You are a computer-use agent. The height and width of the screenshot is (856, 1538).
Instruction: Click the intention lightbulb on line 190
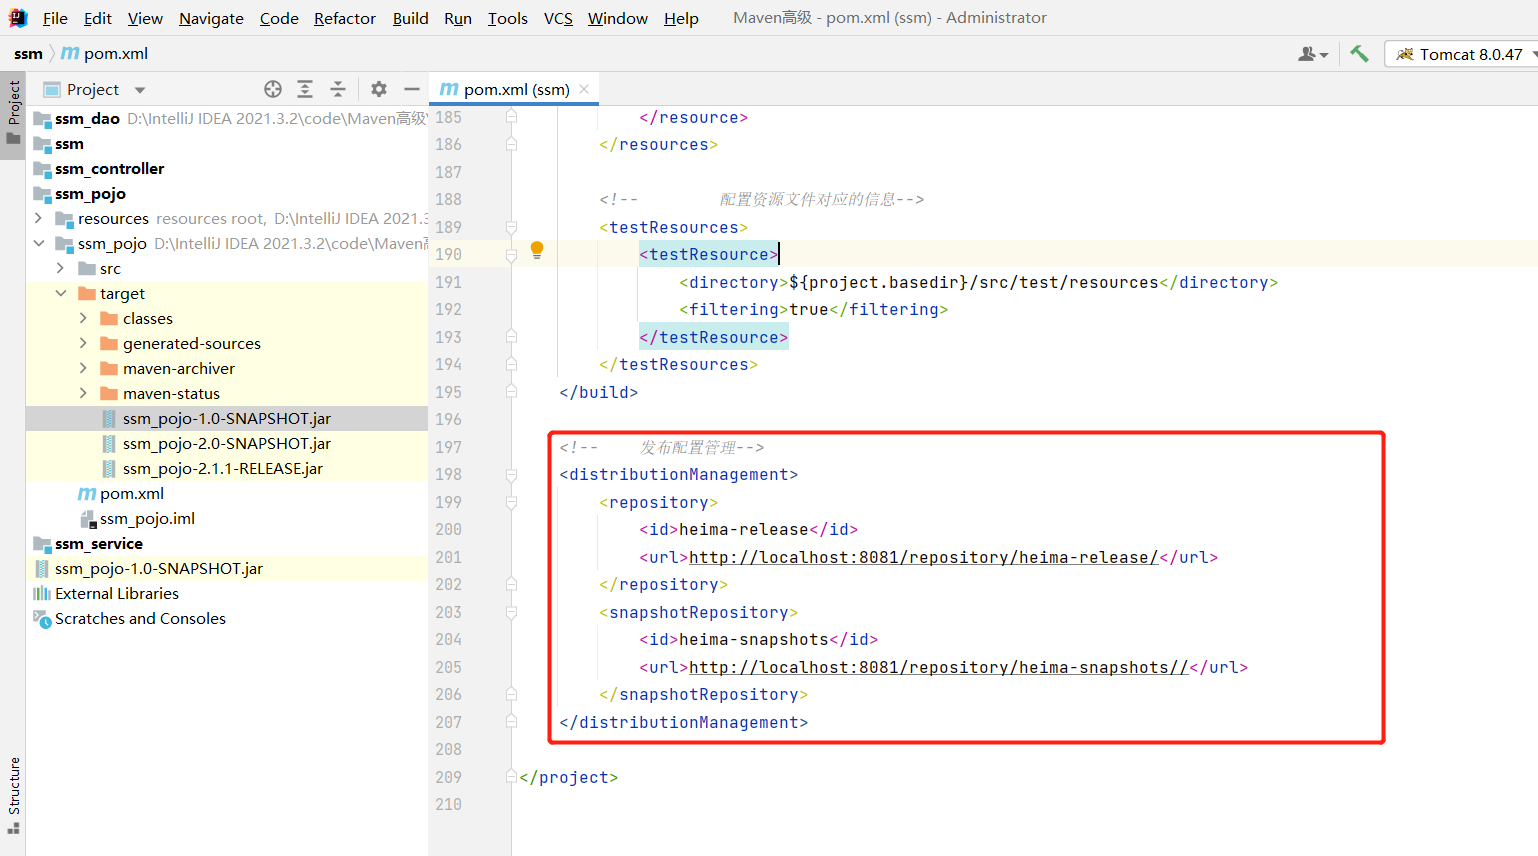pyautogui.click(x=537, y=250)
